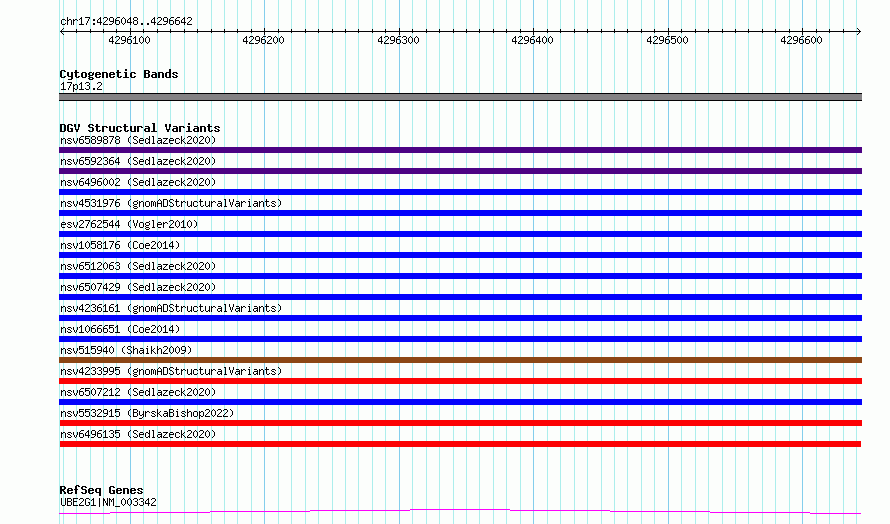Click the ruler's left arrowhead
The height and width of the screenshot is (524, 890).
(x=62, y=32)
